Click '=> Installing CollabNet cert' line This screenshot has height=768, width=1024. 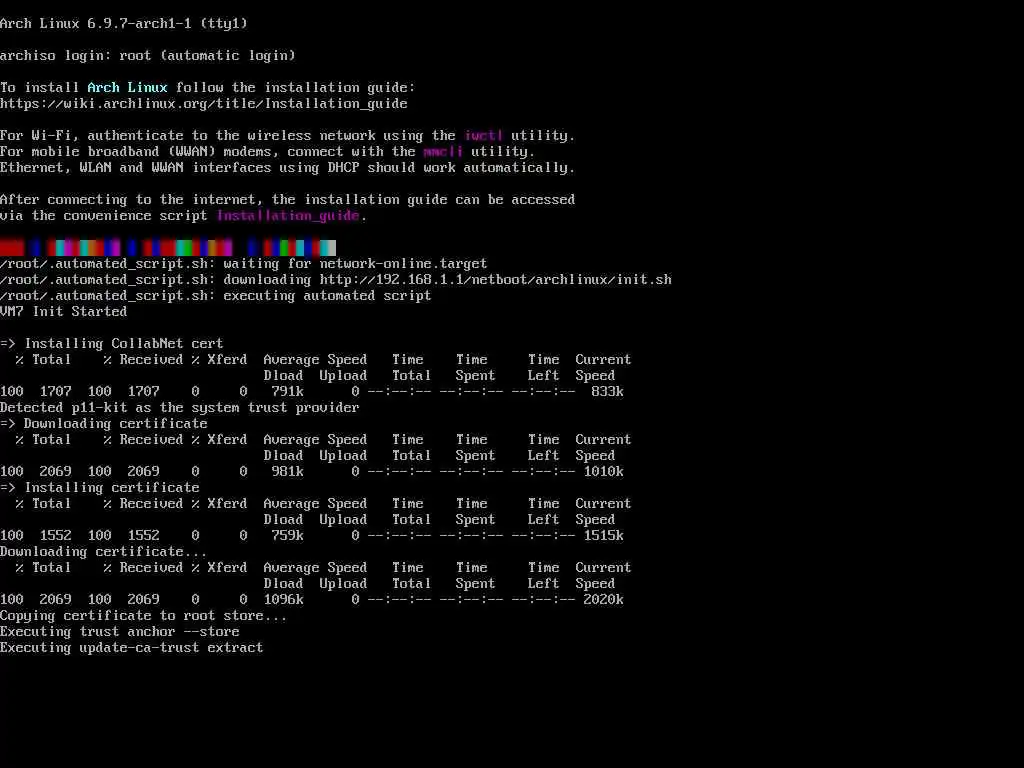point(112,344)
